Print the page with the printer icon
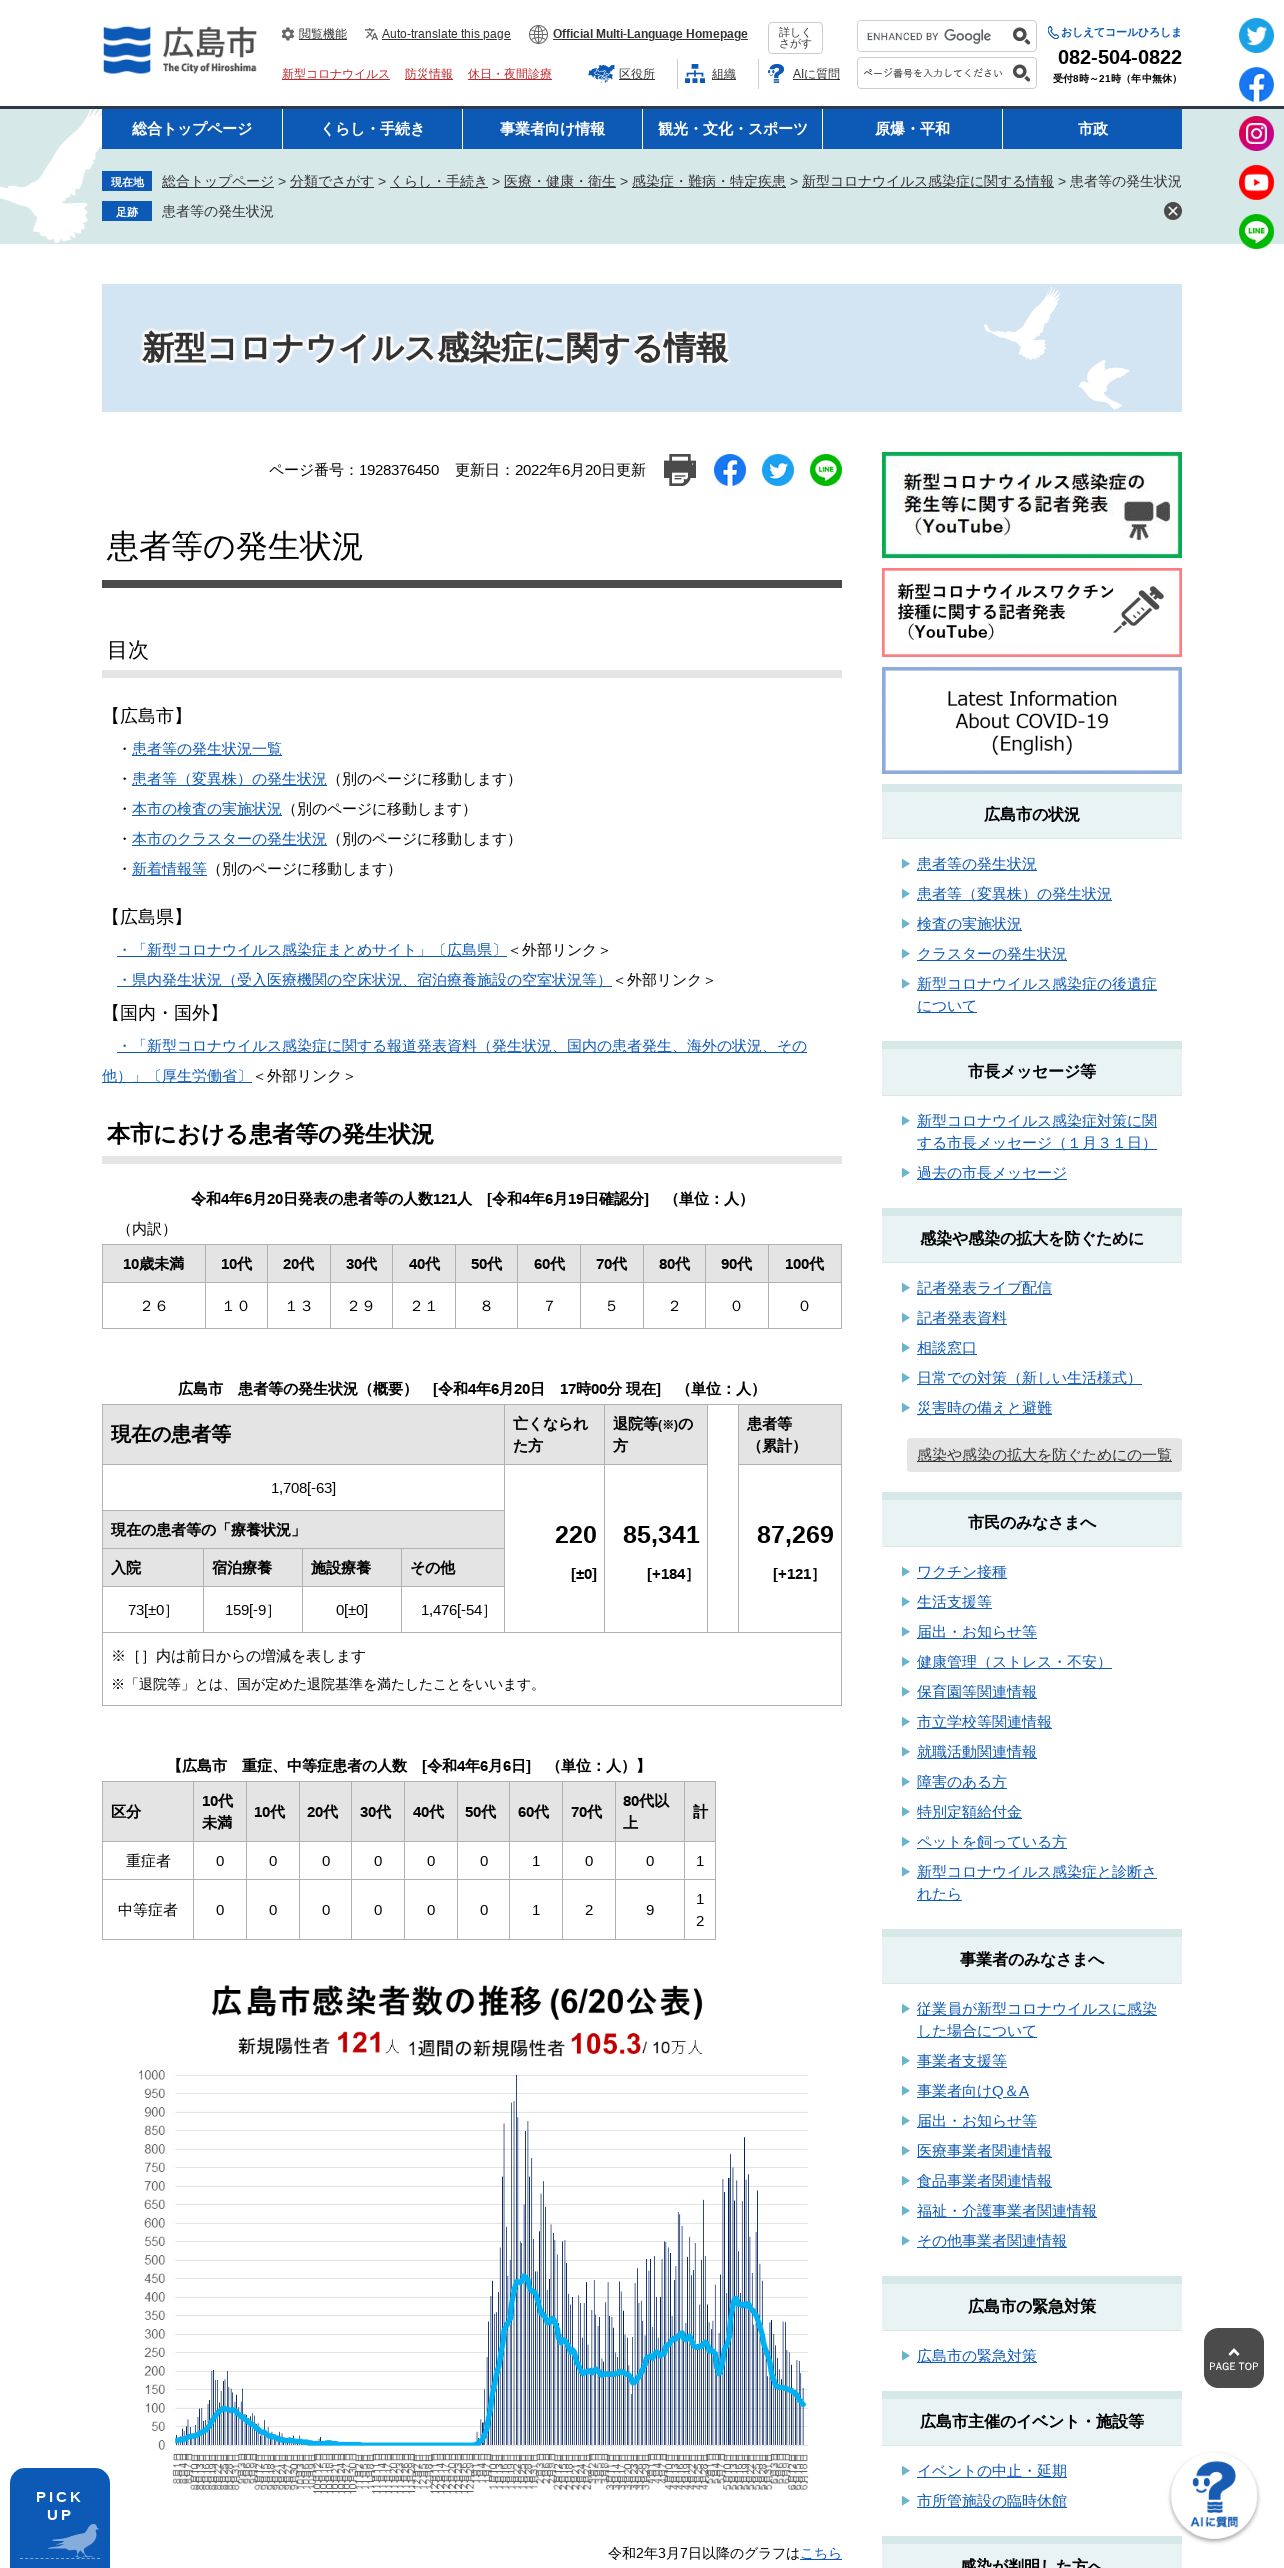The height and width of the screenshot is (2568, 1284). click(680, 470)
